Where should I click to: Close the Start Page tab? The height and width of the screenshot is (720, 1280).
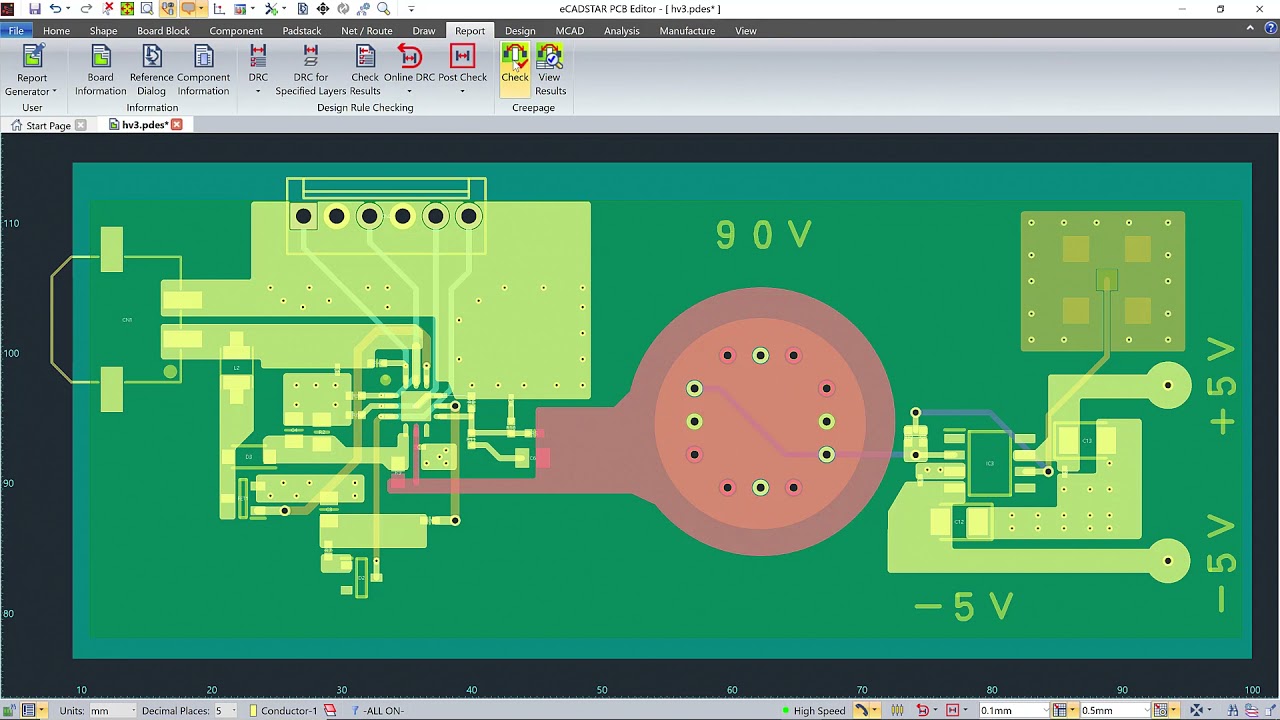[81, 125]
